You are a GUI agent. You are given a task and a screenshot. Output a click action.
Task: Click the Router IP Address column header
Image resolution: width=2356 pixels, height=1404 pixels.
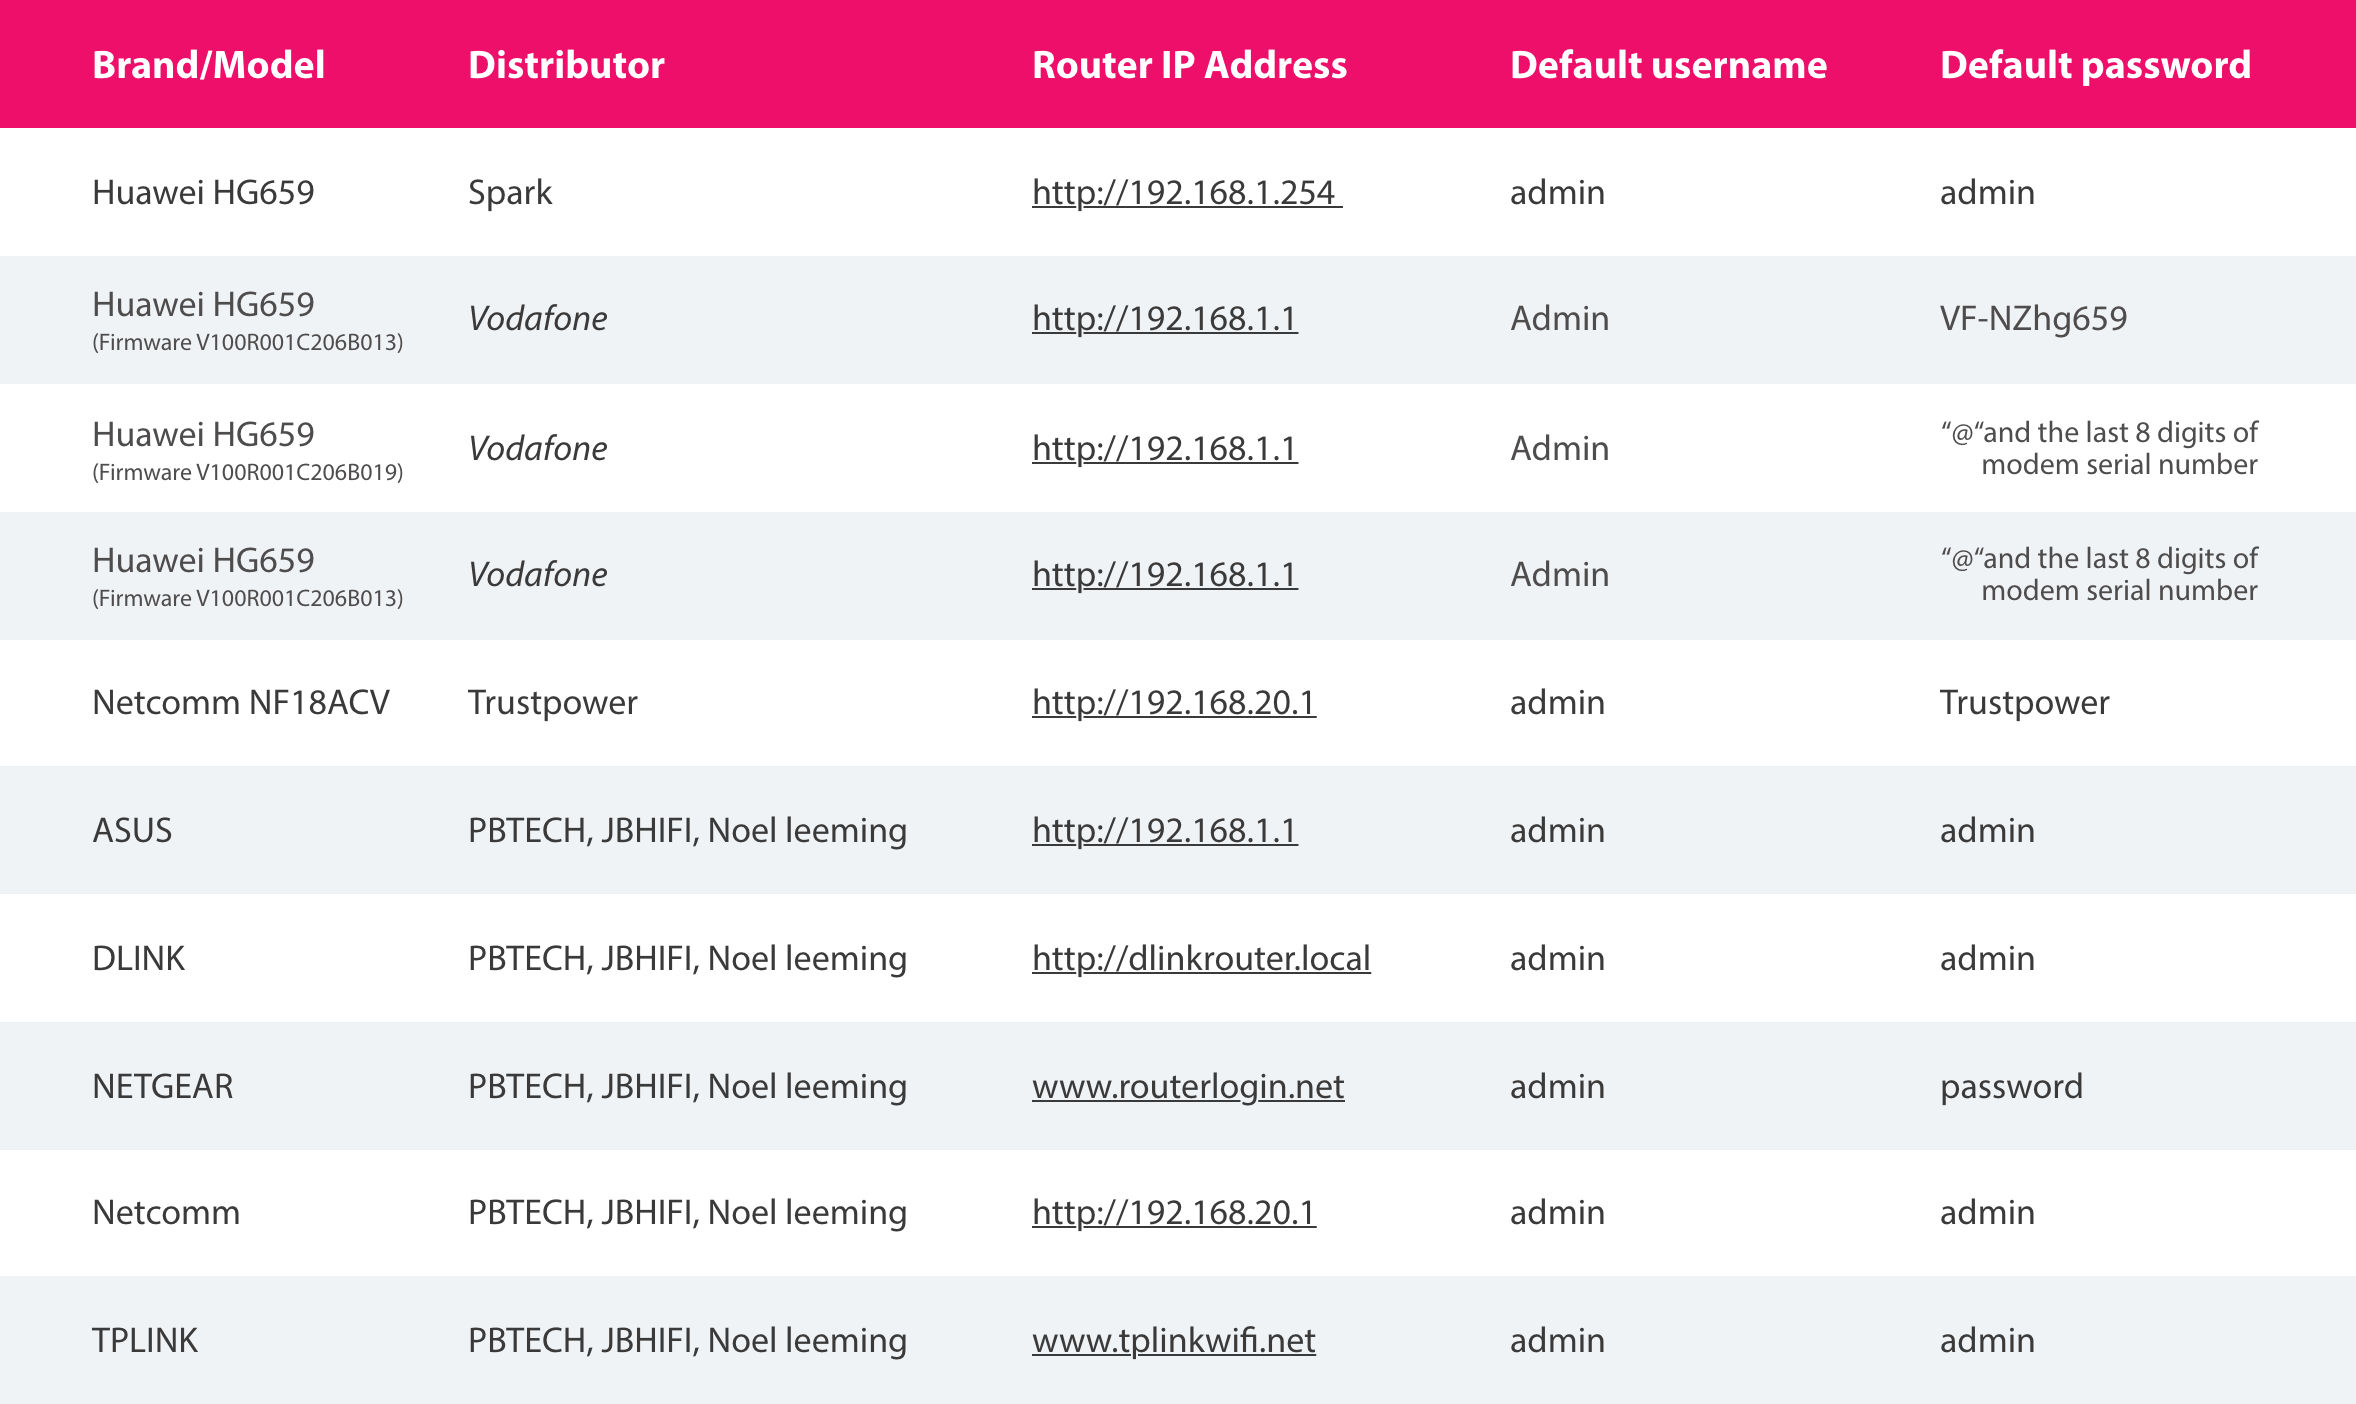tap(1189, 65)
